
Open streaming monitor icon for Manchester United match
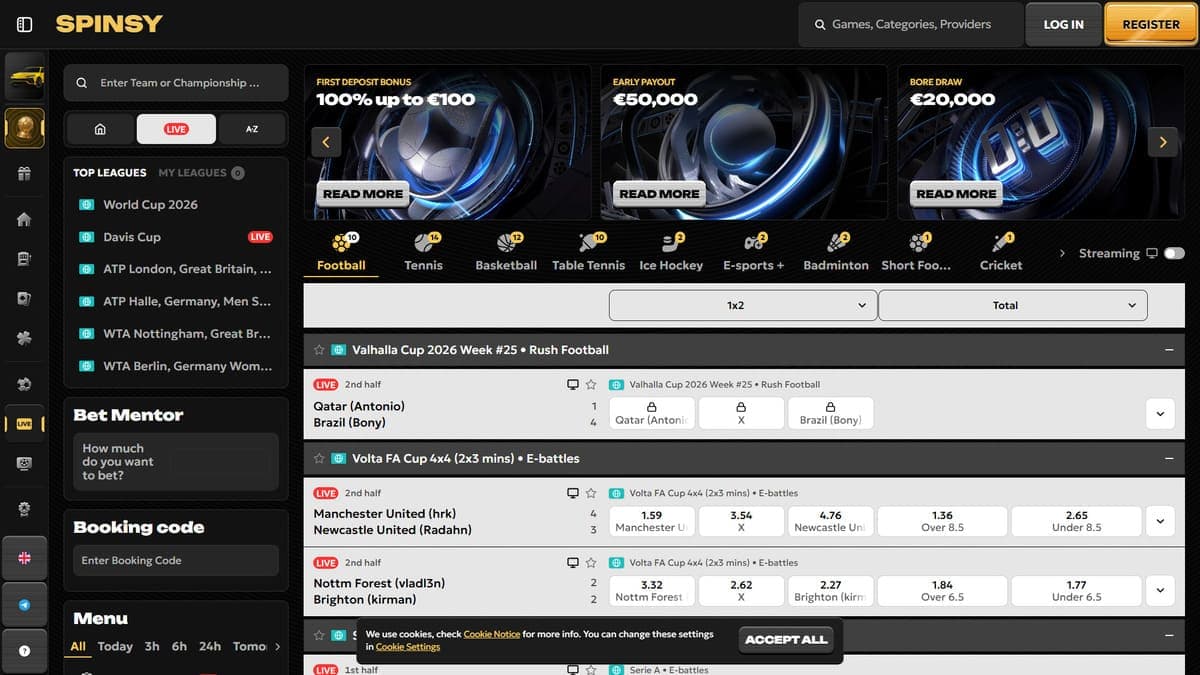pyautogui.click(x=573, y=493)
